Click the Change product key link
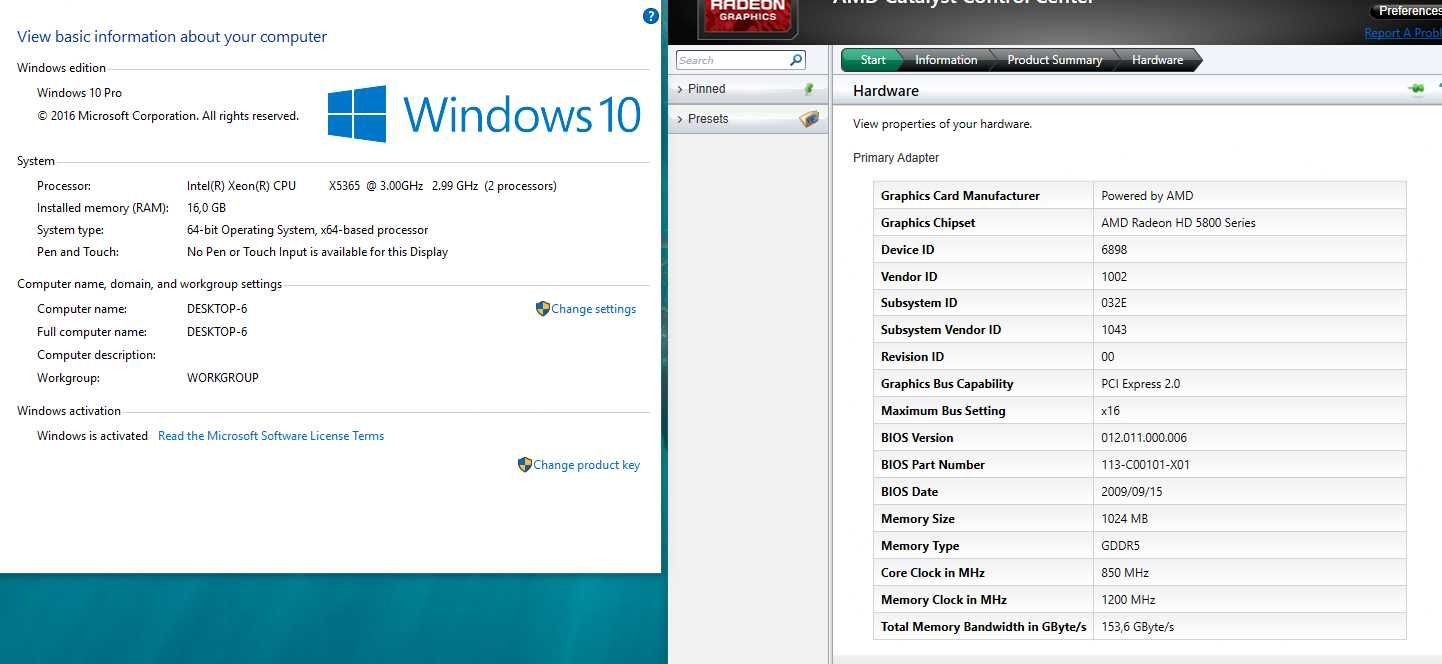This screenshot has width=1442, height=664. click(586, 465)
